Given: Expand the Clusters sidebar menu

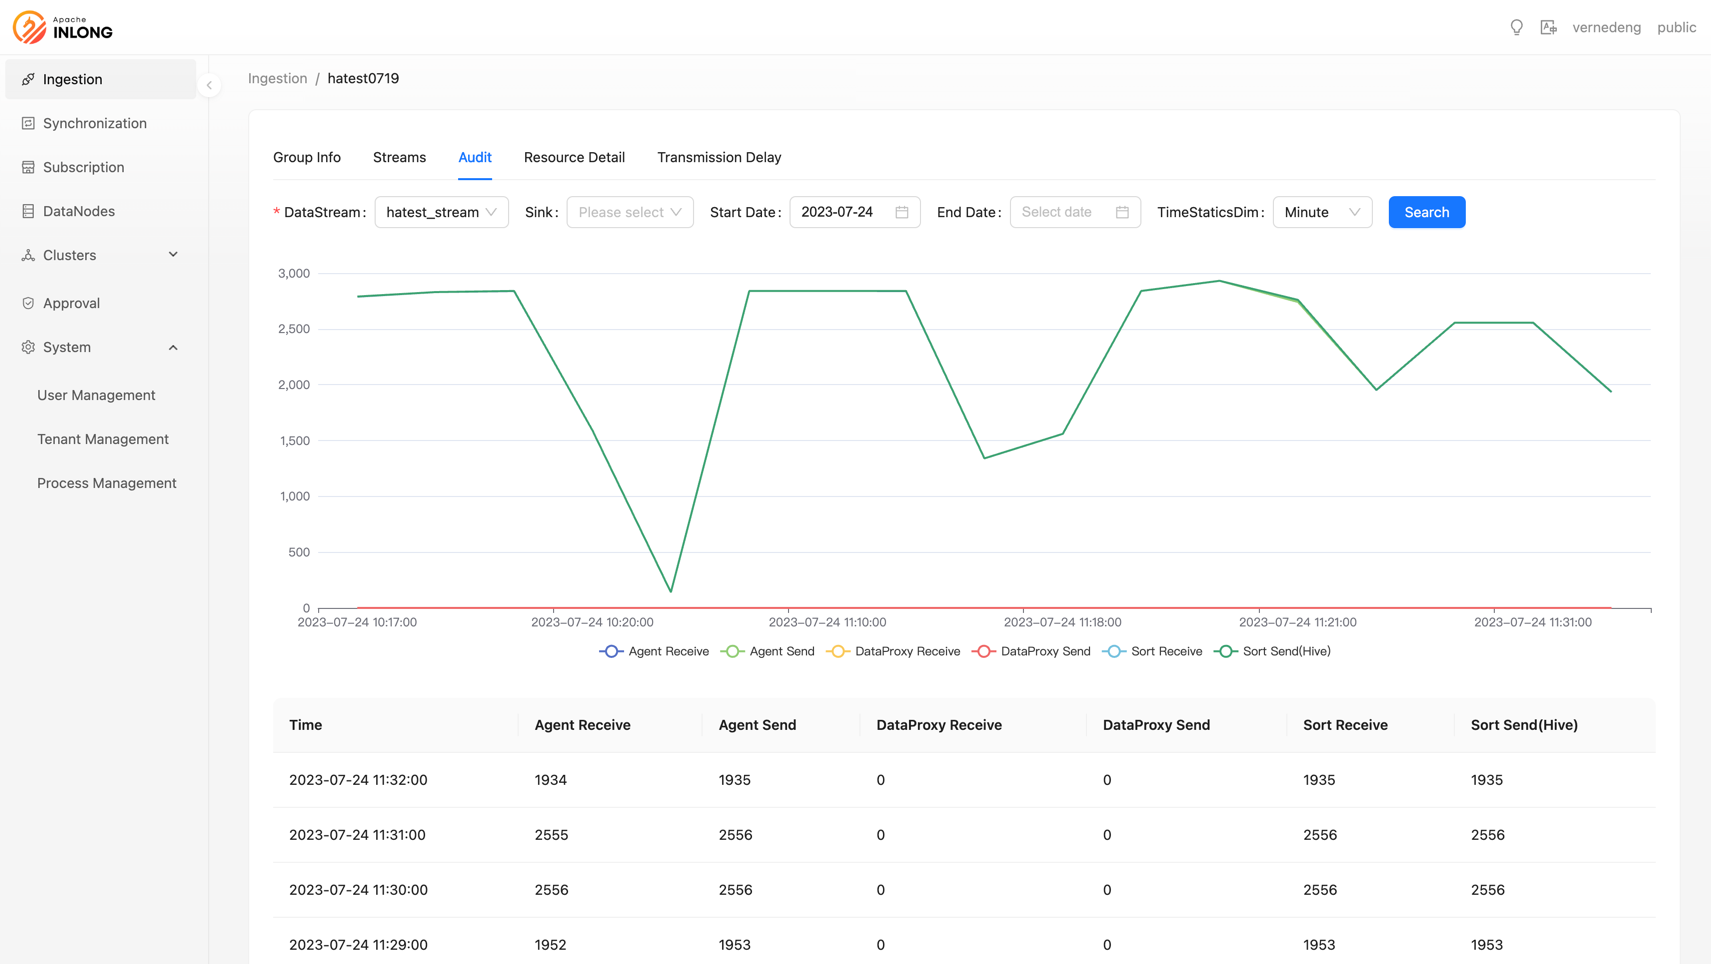Looking at the screenshot, I should [100, 255].
